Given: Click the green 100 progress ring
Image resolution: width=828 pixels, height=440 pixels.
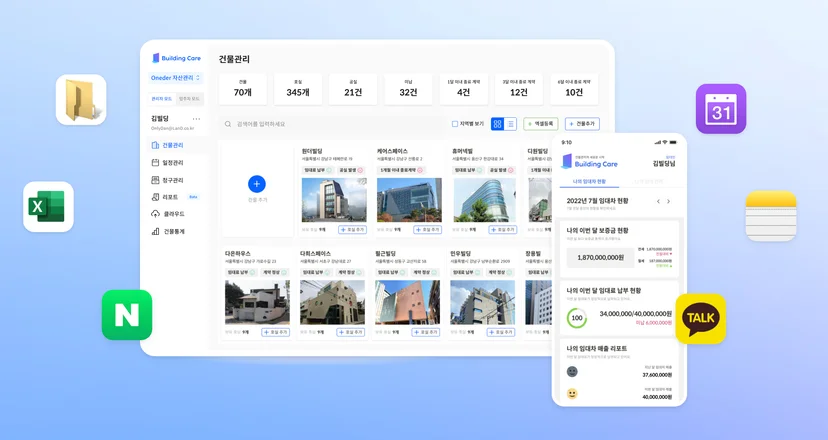Looking at the screenshot, I should 577,318.
